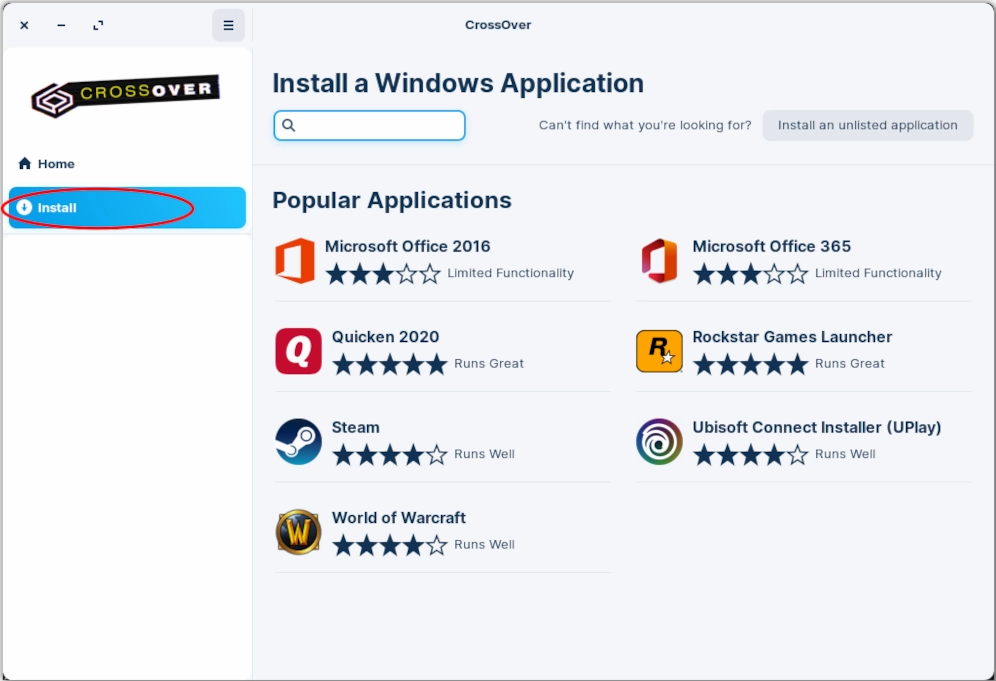Image resolution: width=996 pixels, height=681 pixels.
Task: Click the Install download arrow icon
Action: coord(24,207)
